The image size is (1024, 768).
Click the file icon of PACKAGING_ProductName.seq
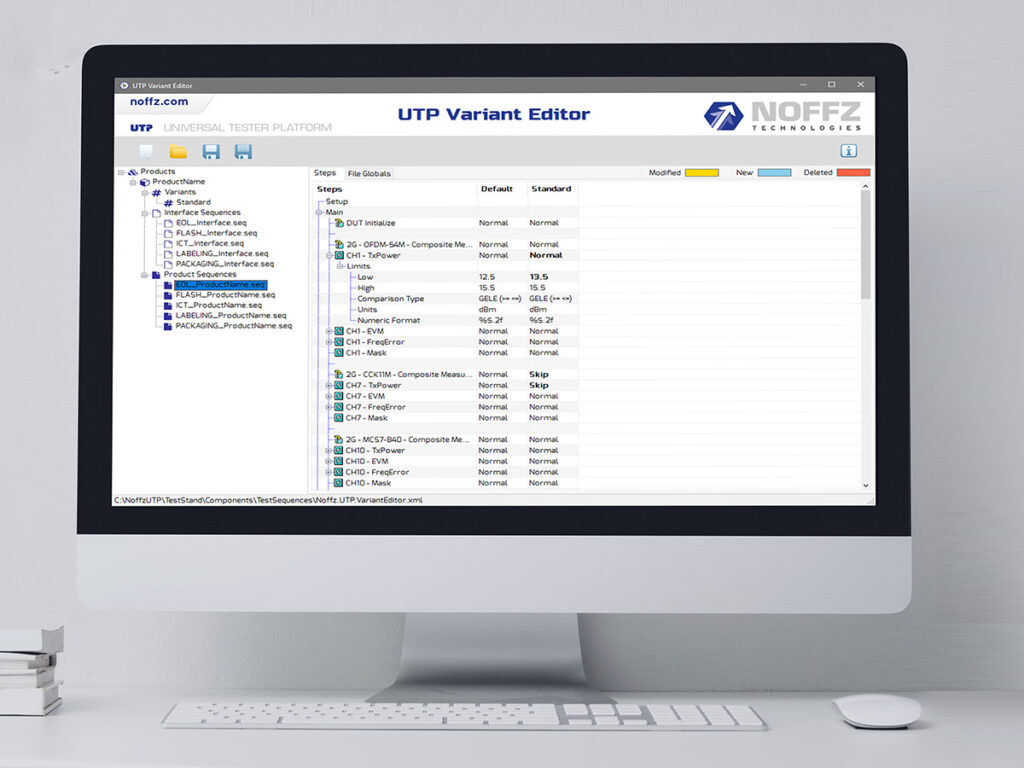point(168,326)
